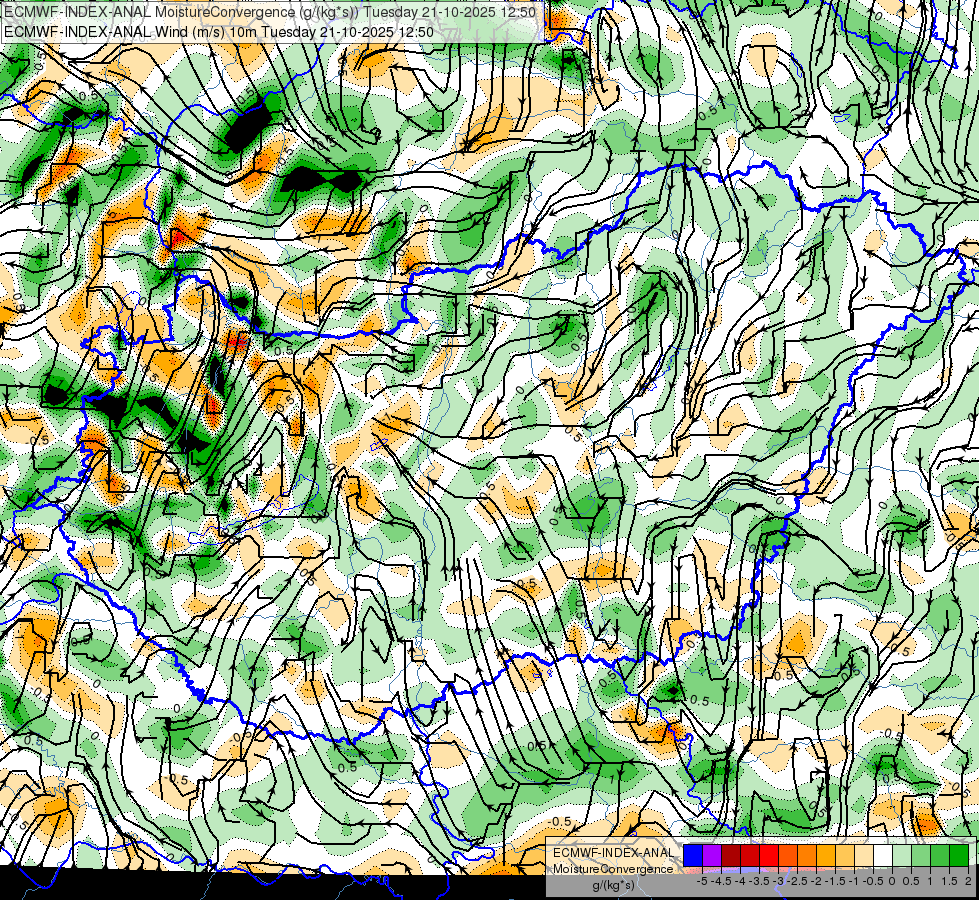Click the -5 legend scale value
Screen dimensions: 979x900
click(702, 881)
